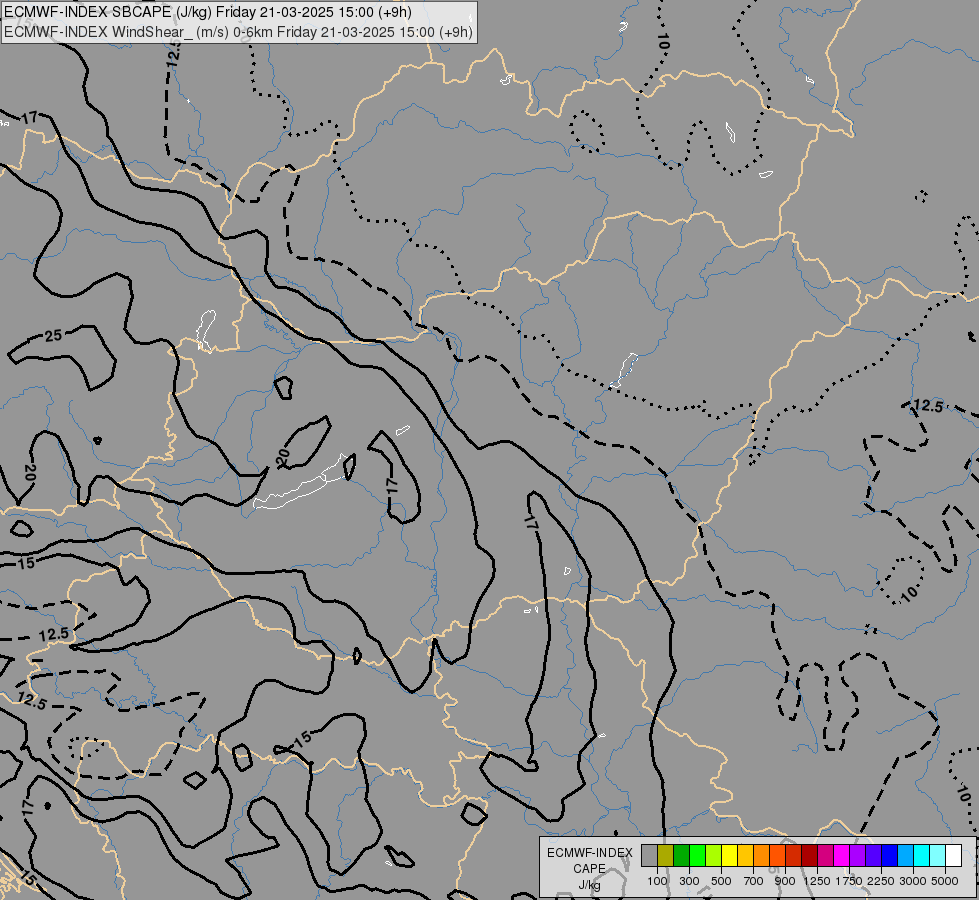Click the '1750' legend scale value
The height and width of the screenshot is (900, 979).
[849, 881]
